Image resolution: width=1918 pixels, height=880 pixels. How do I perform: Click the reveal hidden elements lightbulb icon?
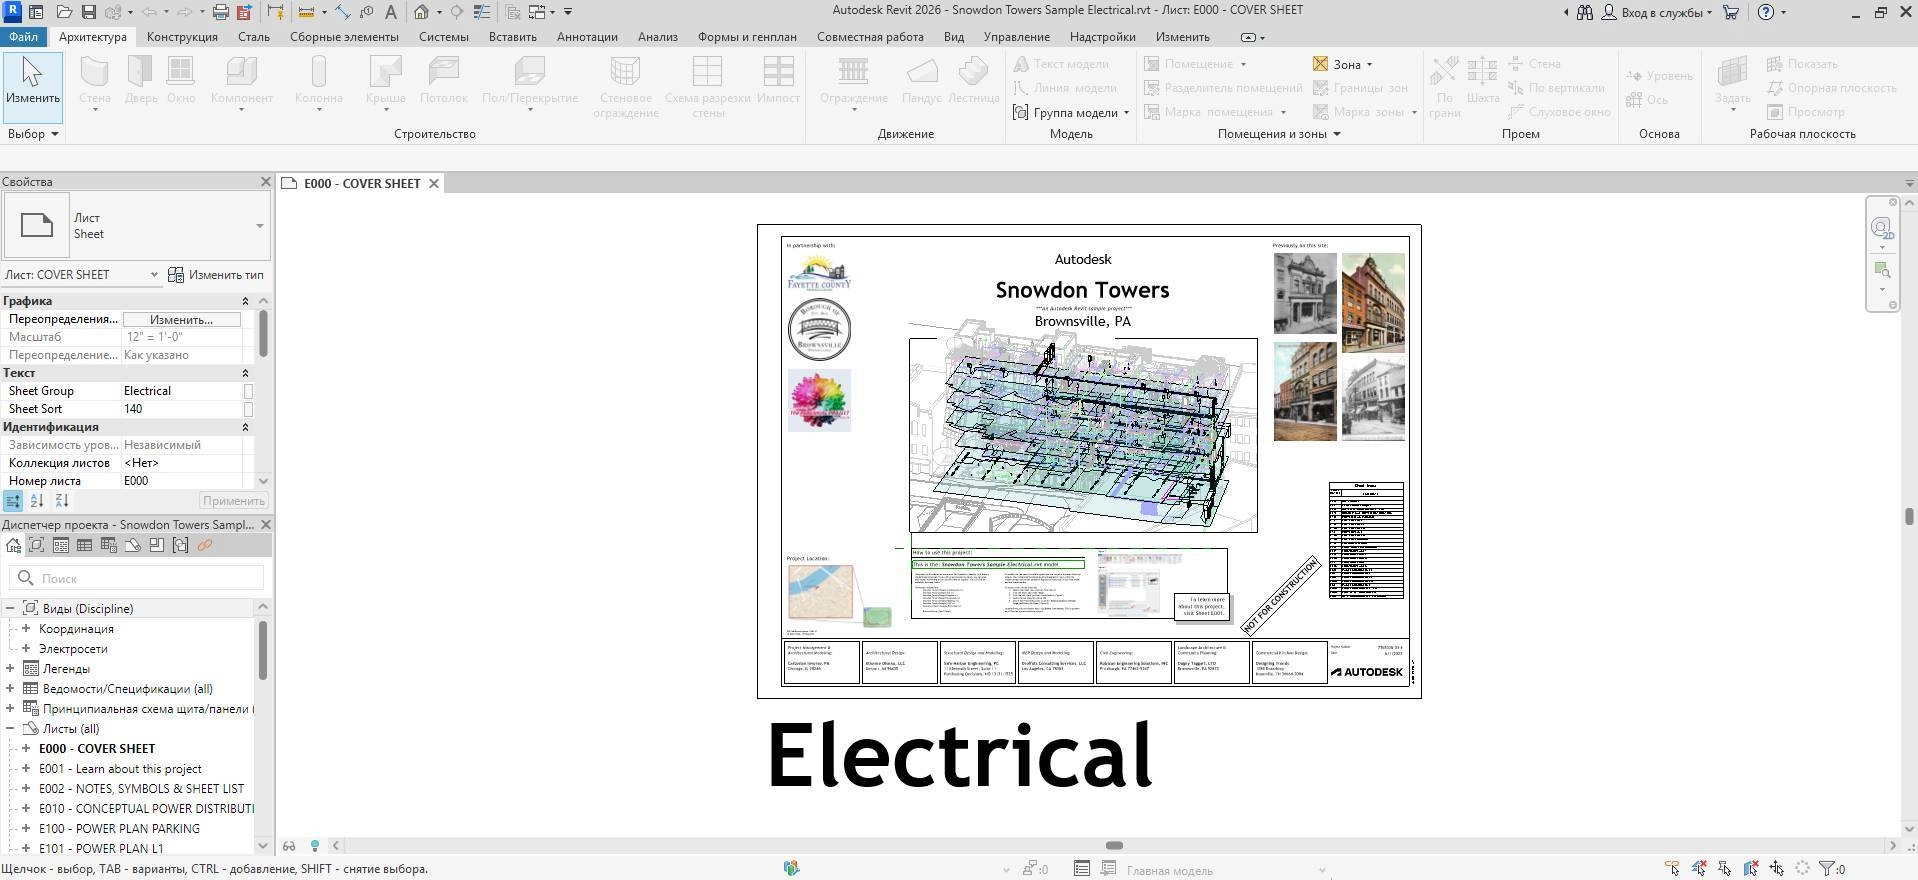pos(314,846)
